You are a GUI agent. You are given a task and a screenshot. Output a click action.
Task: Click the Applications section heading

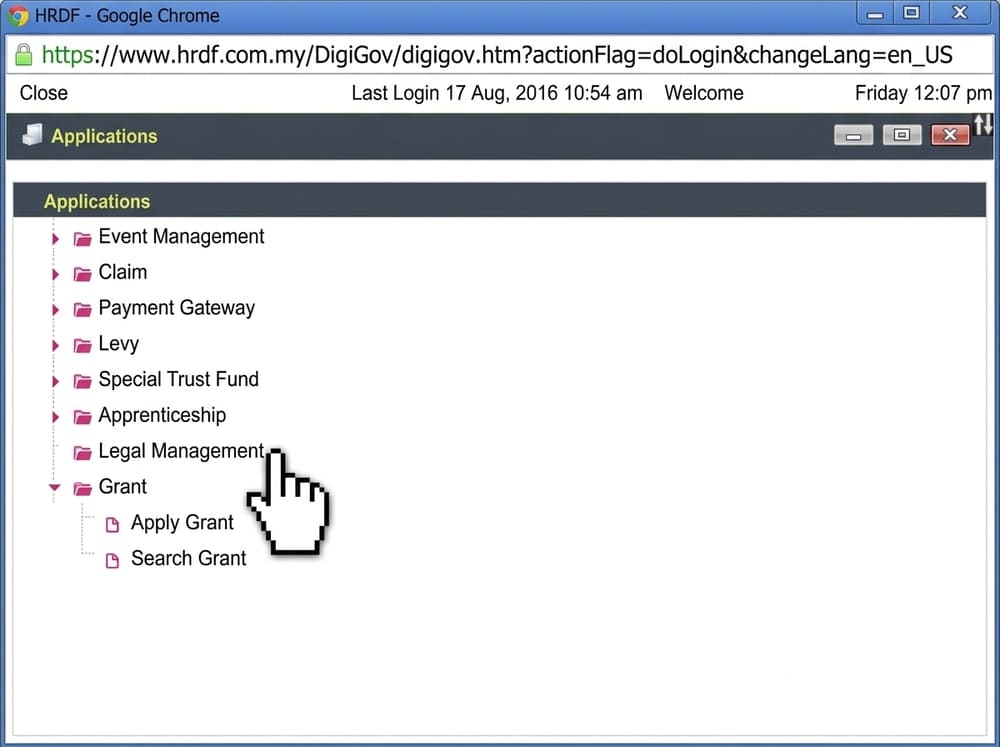point(97,202)
